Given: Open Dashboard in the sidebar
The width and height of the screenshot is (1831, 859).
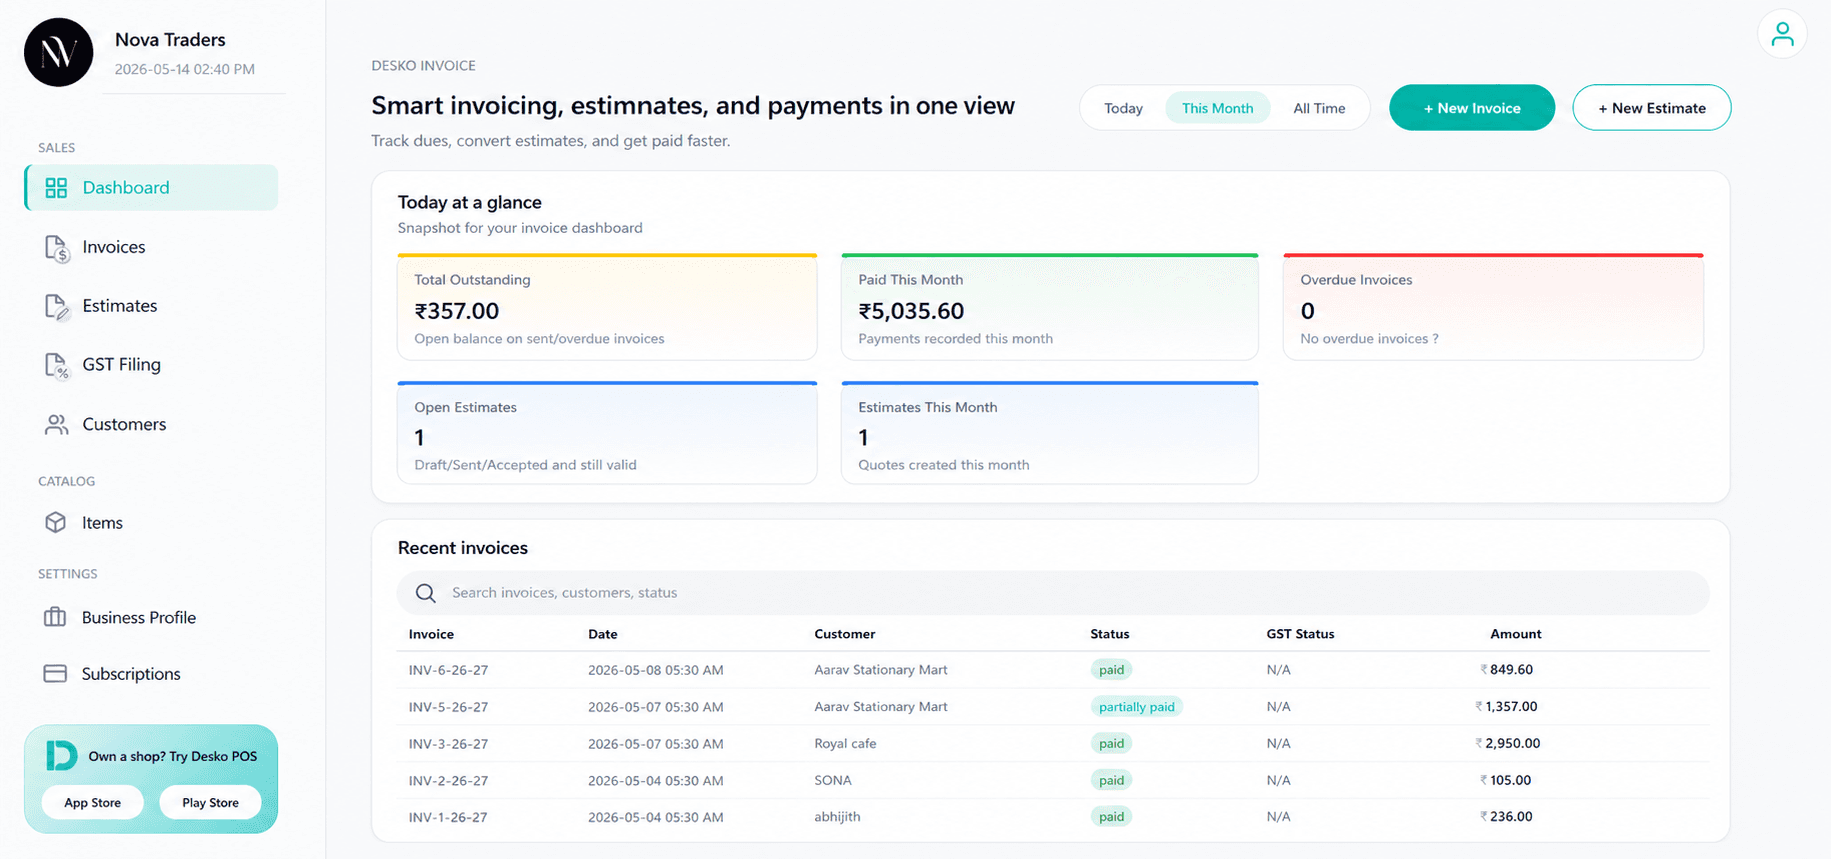Looking at the screenshot, I should (x=151, y=187).
